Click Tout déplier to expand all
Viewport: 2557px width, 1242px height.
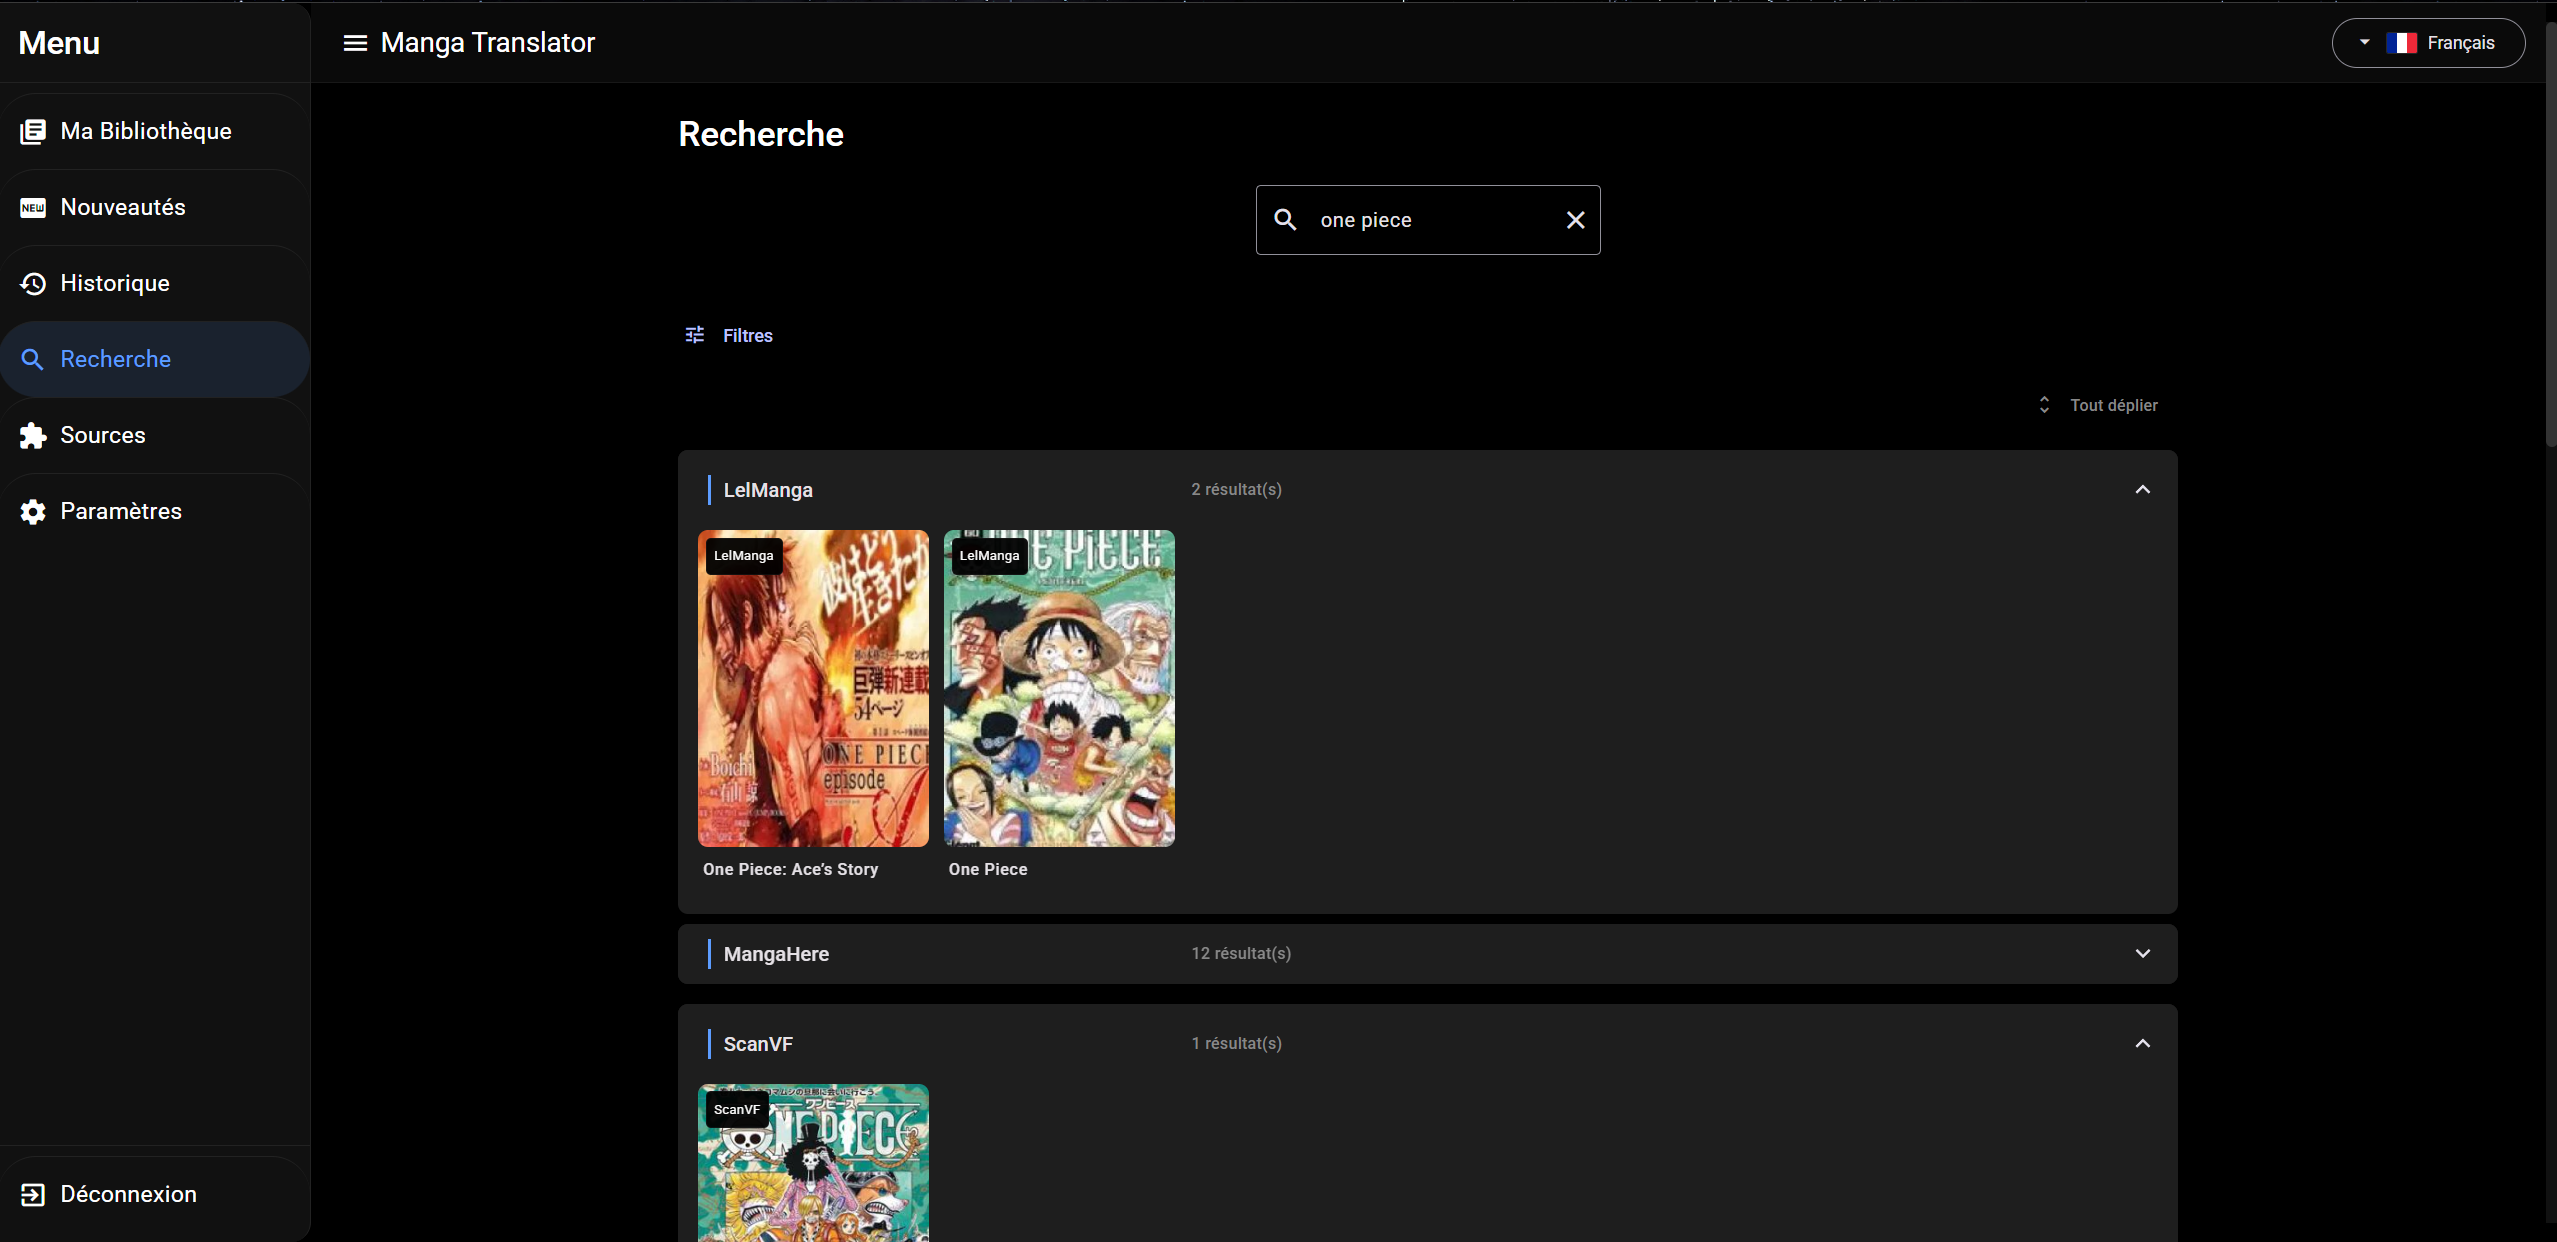click(2097, 405)
